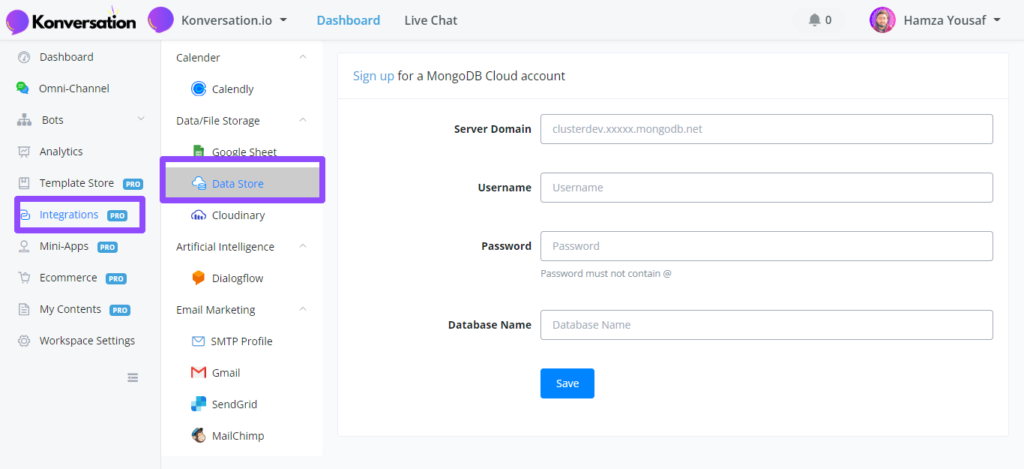Click the Gmail envelope icon
This screenshot has width=1024, height=469.
coord(199,372)
